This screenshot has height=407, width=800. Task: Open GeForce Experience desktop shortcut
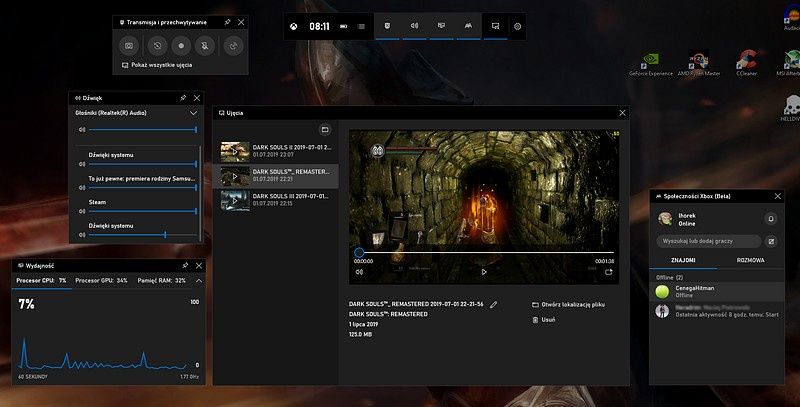pyautogui.click(x=651, y=63)
